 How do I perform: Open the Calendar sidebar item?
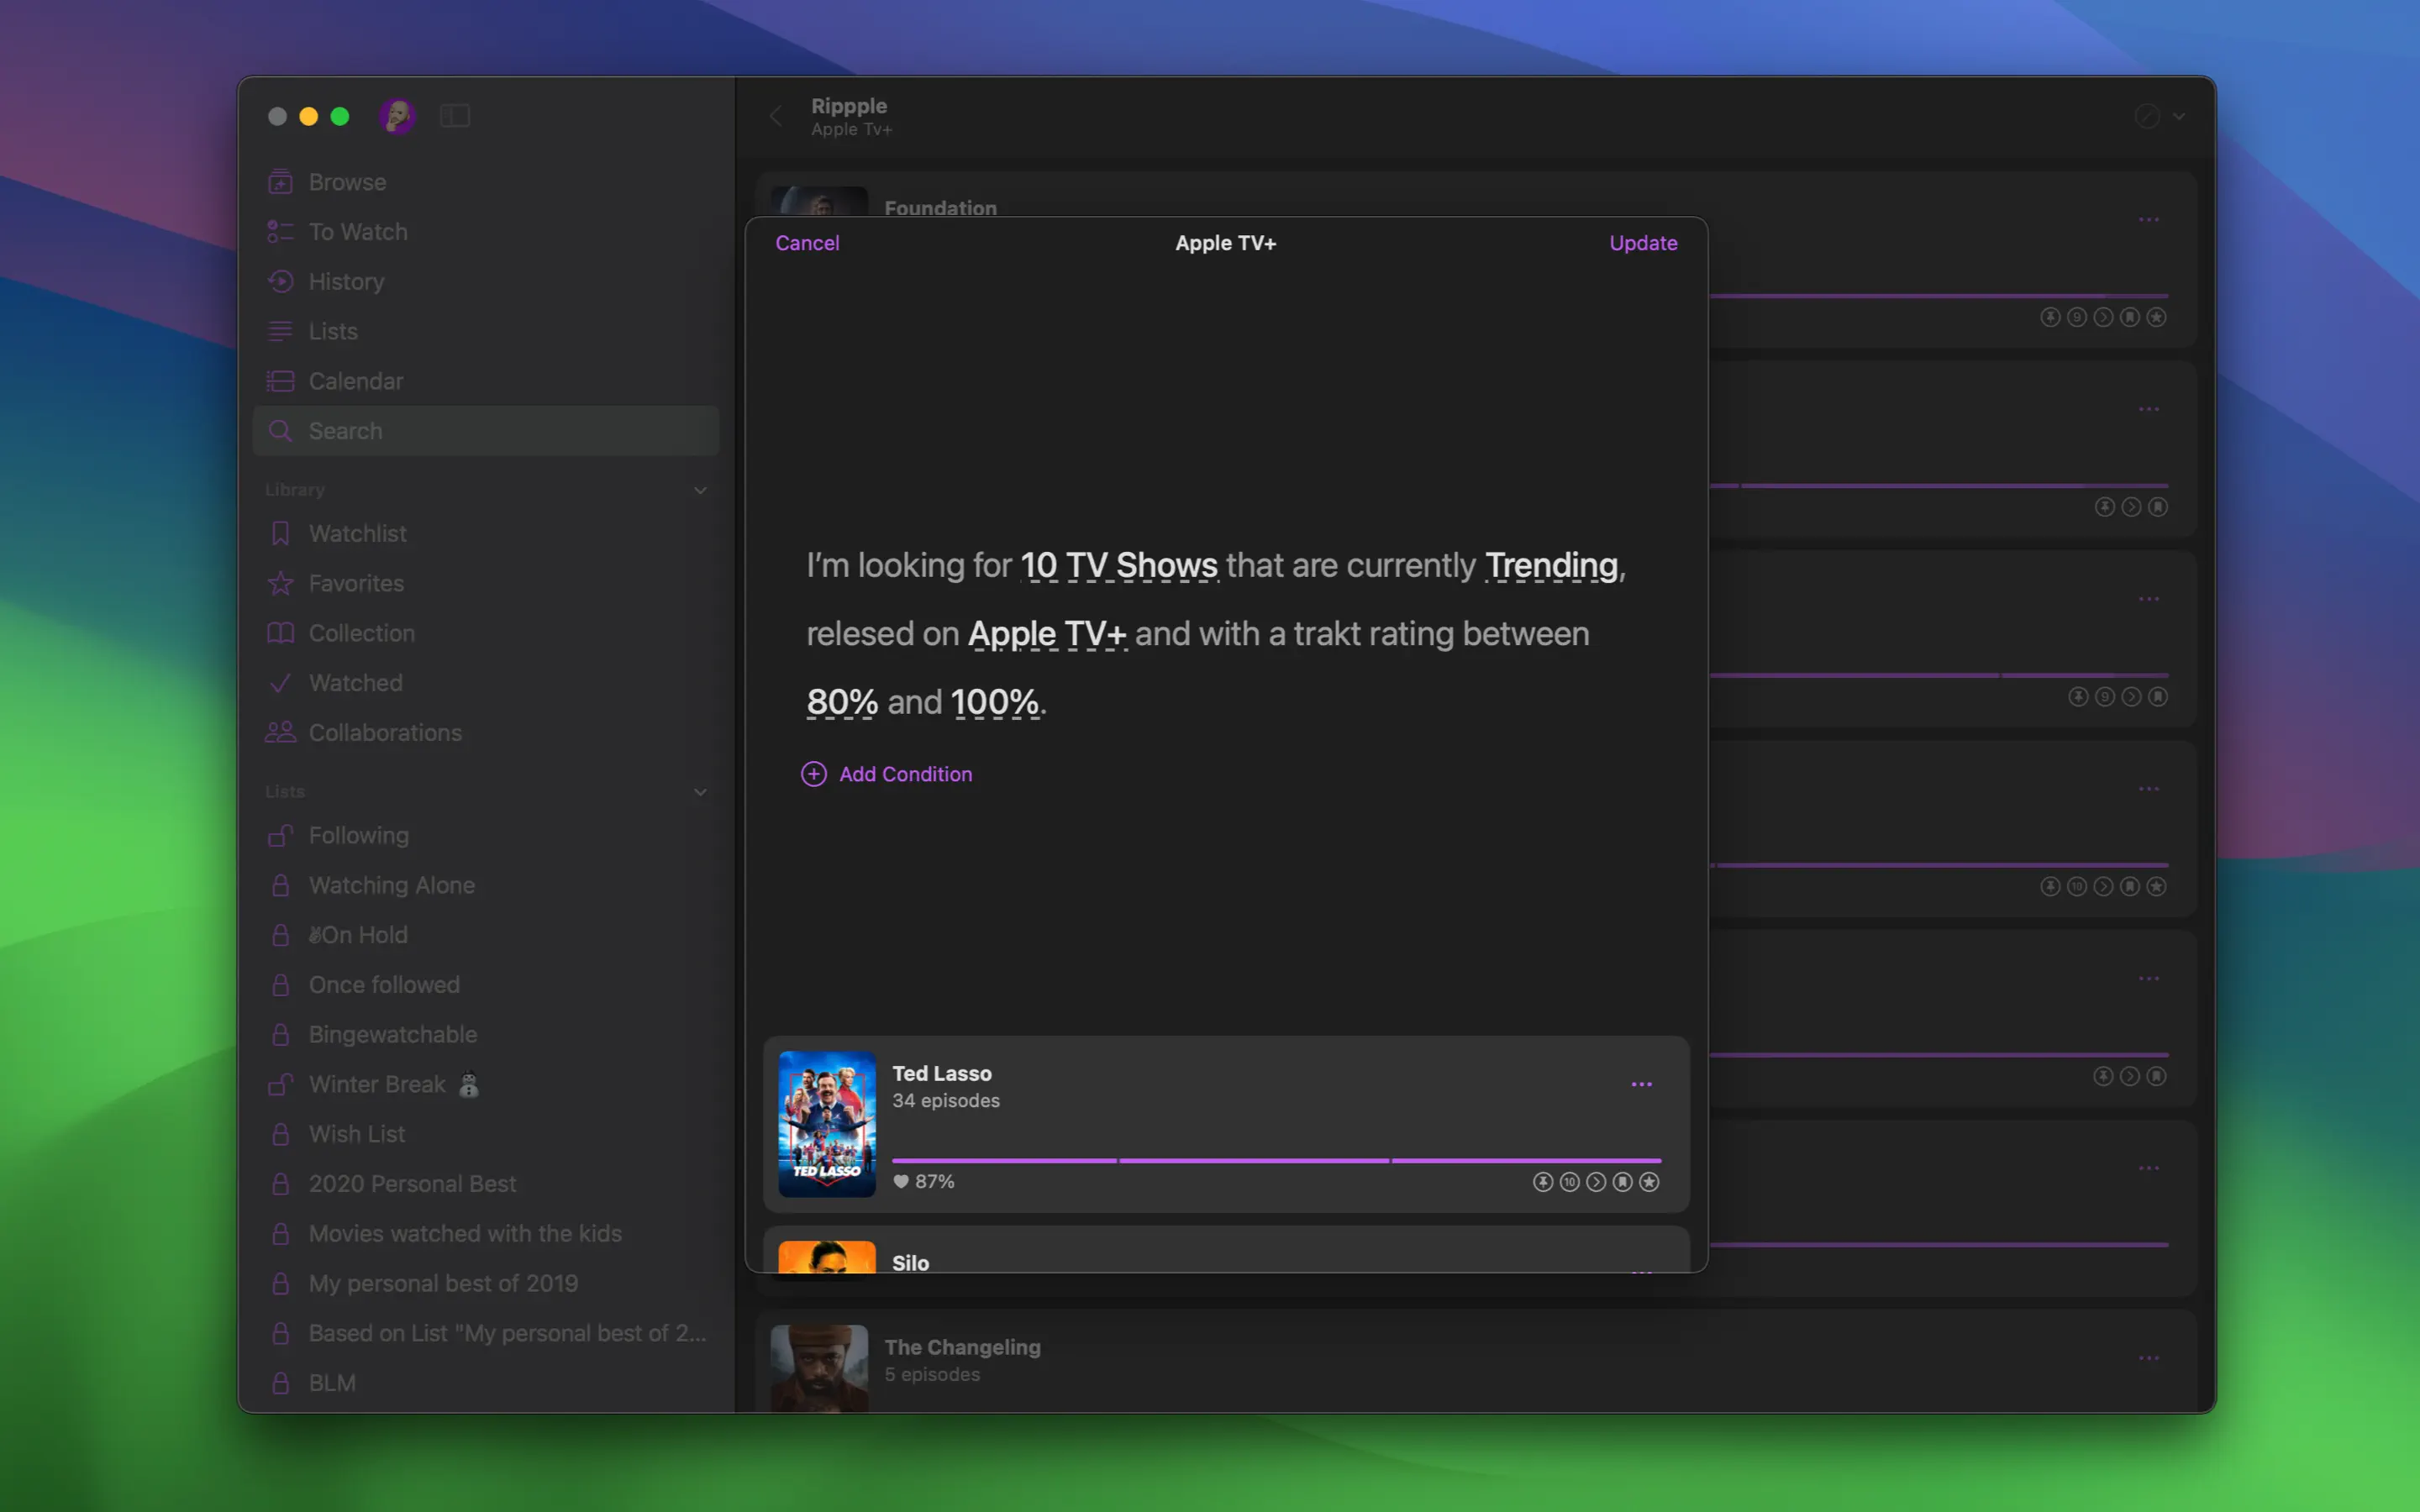(x=355, y=381)
